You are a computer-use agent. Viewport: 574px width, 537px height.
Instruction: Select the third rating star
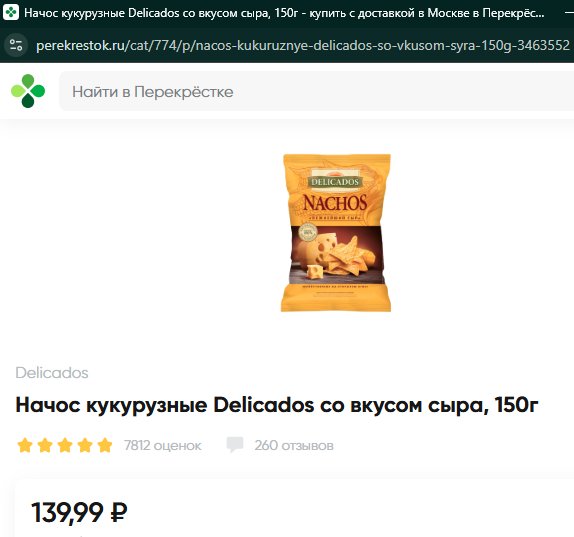pos(65,445)
